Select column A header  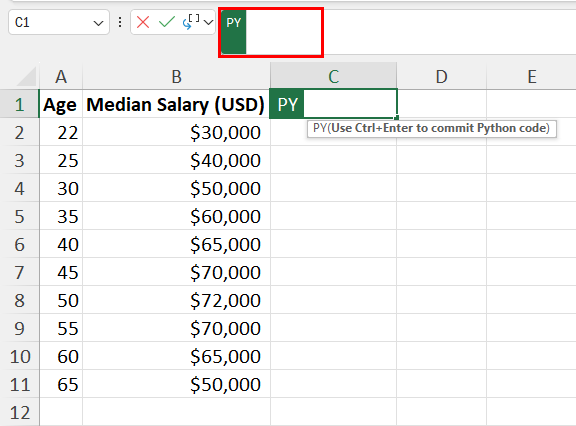click(x=61, y=77)
